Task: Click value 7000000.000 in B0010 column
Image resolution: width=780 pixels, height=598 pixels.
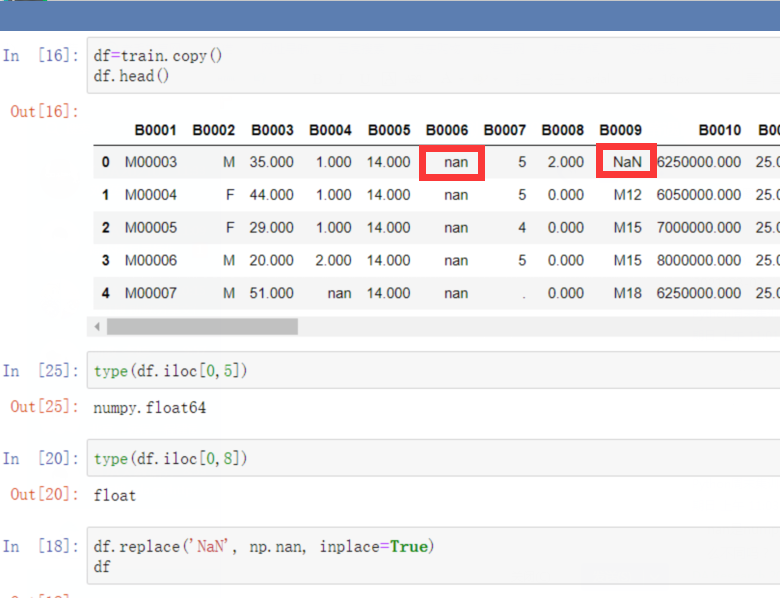Action: point(699,228)
